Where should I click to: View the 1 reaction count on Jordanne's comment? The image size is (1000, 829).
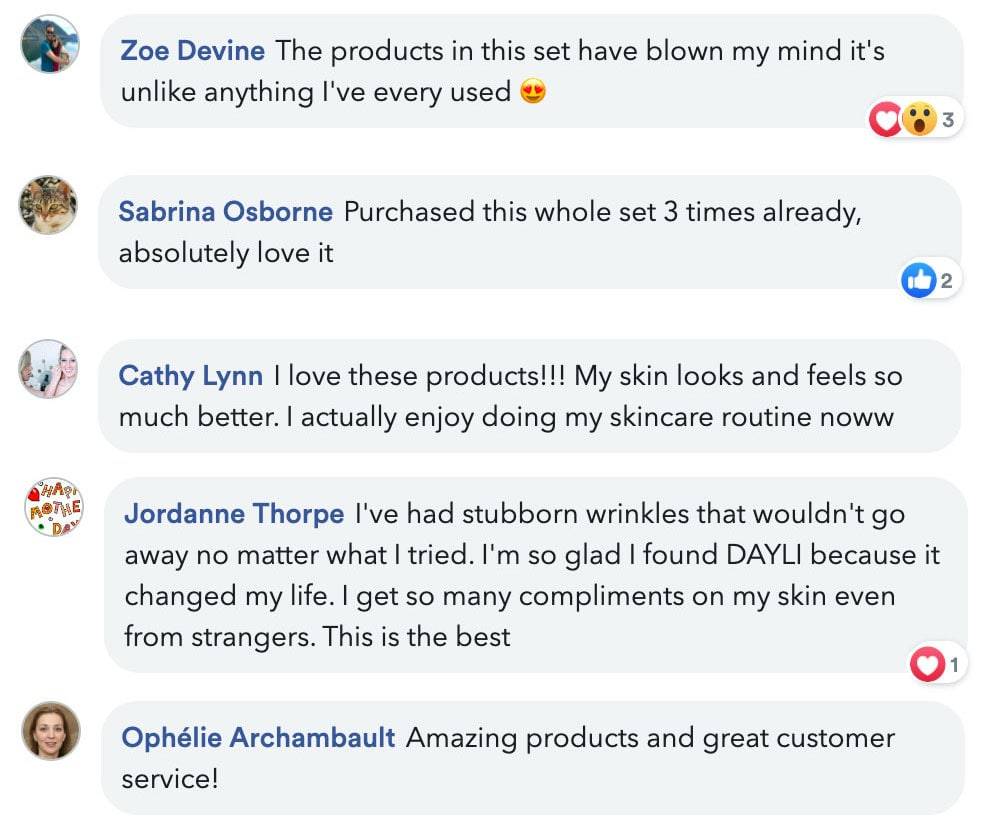pyautogui.click(x=954, y=665)
